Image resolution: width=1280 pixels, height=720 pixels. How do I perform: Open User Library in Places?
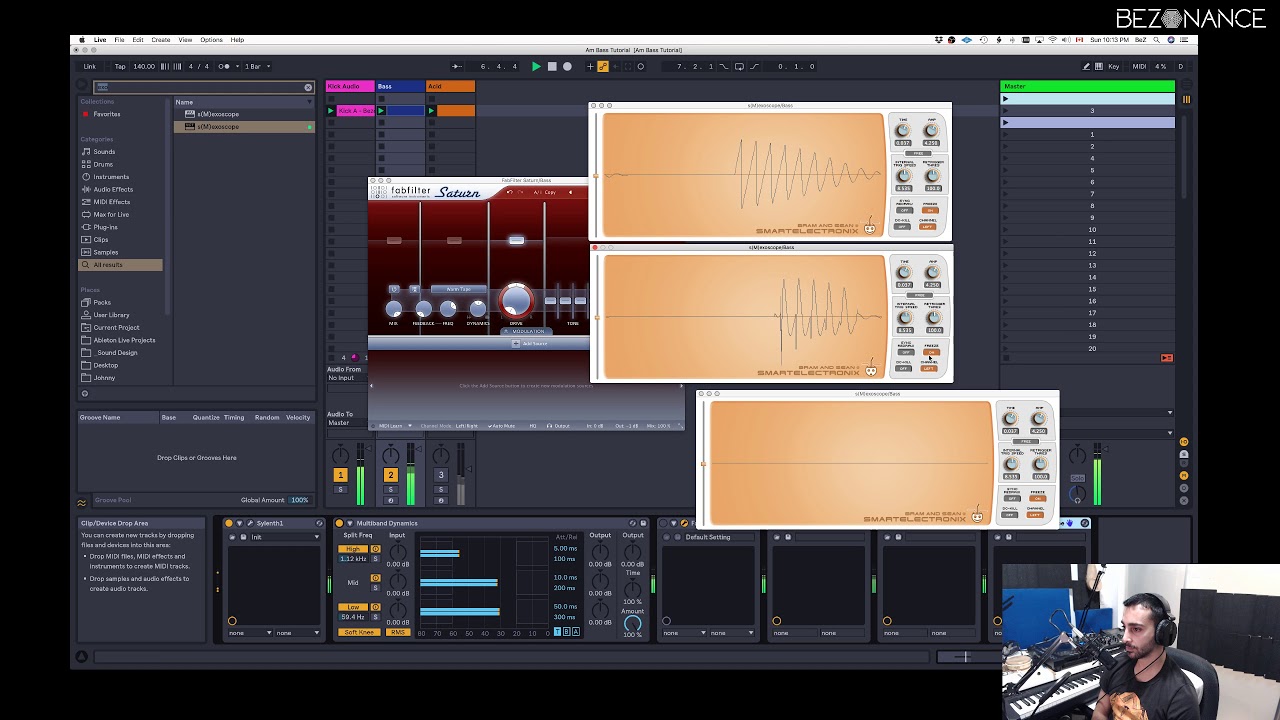[111, 315]
